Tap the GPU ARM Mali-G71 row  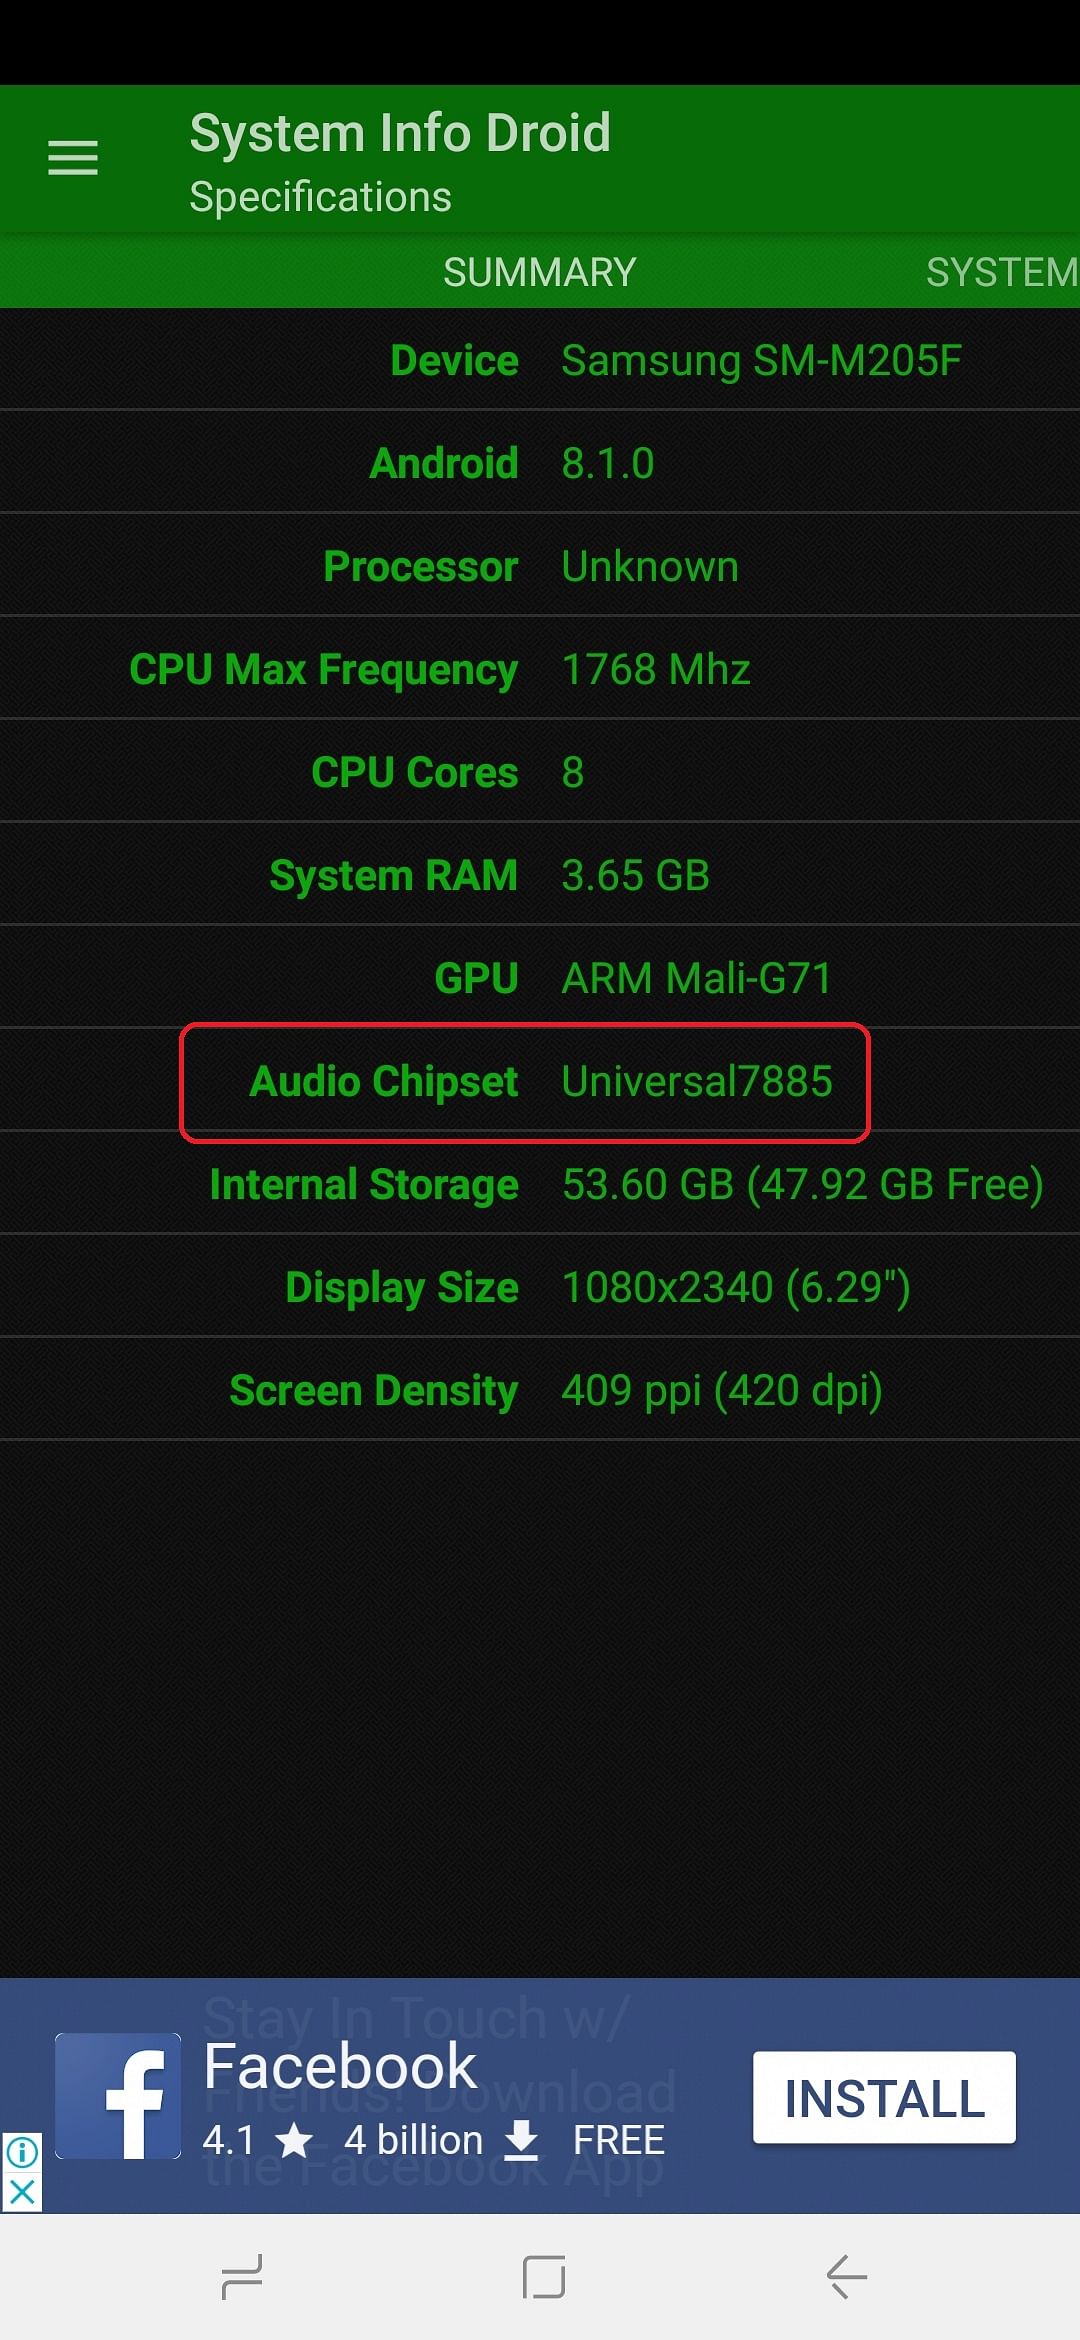click(540, 978)
